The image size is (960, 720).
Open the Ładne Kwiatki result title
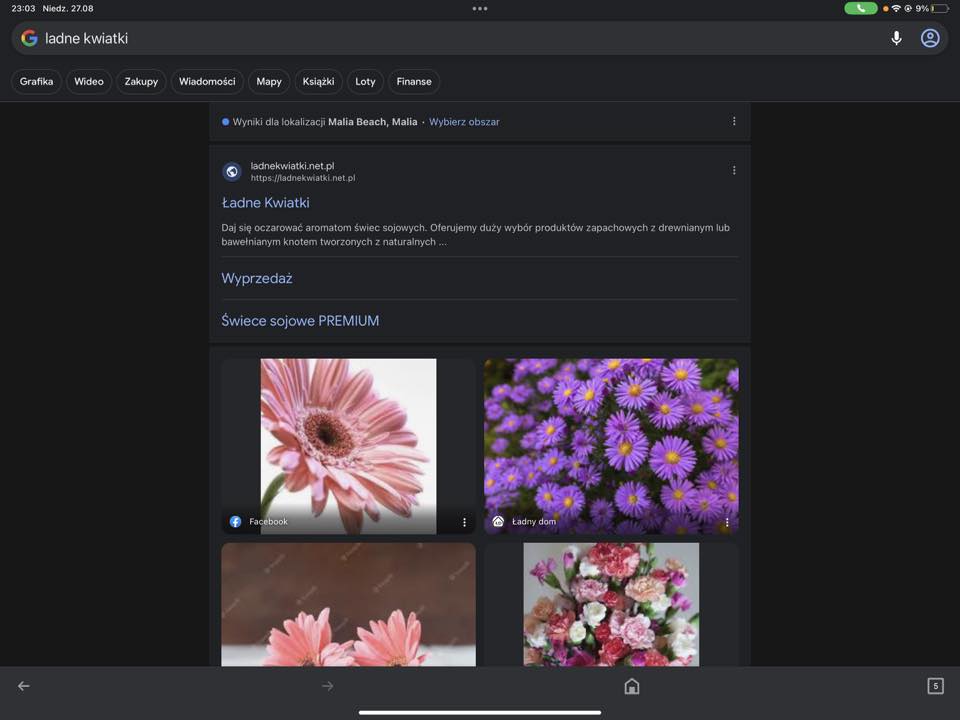(265, 203)
